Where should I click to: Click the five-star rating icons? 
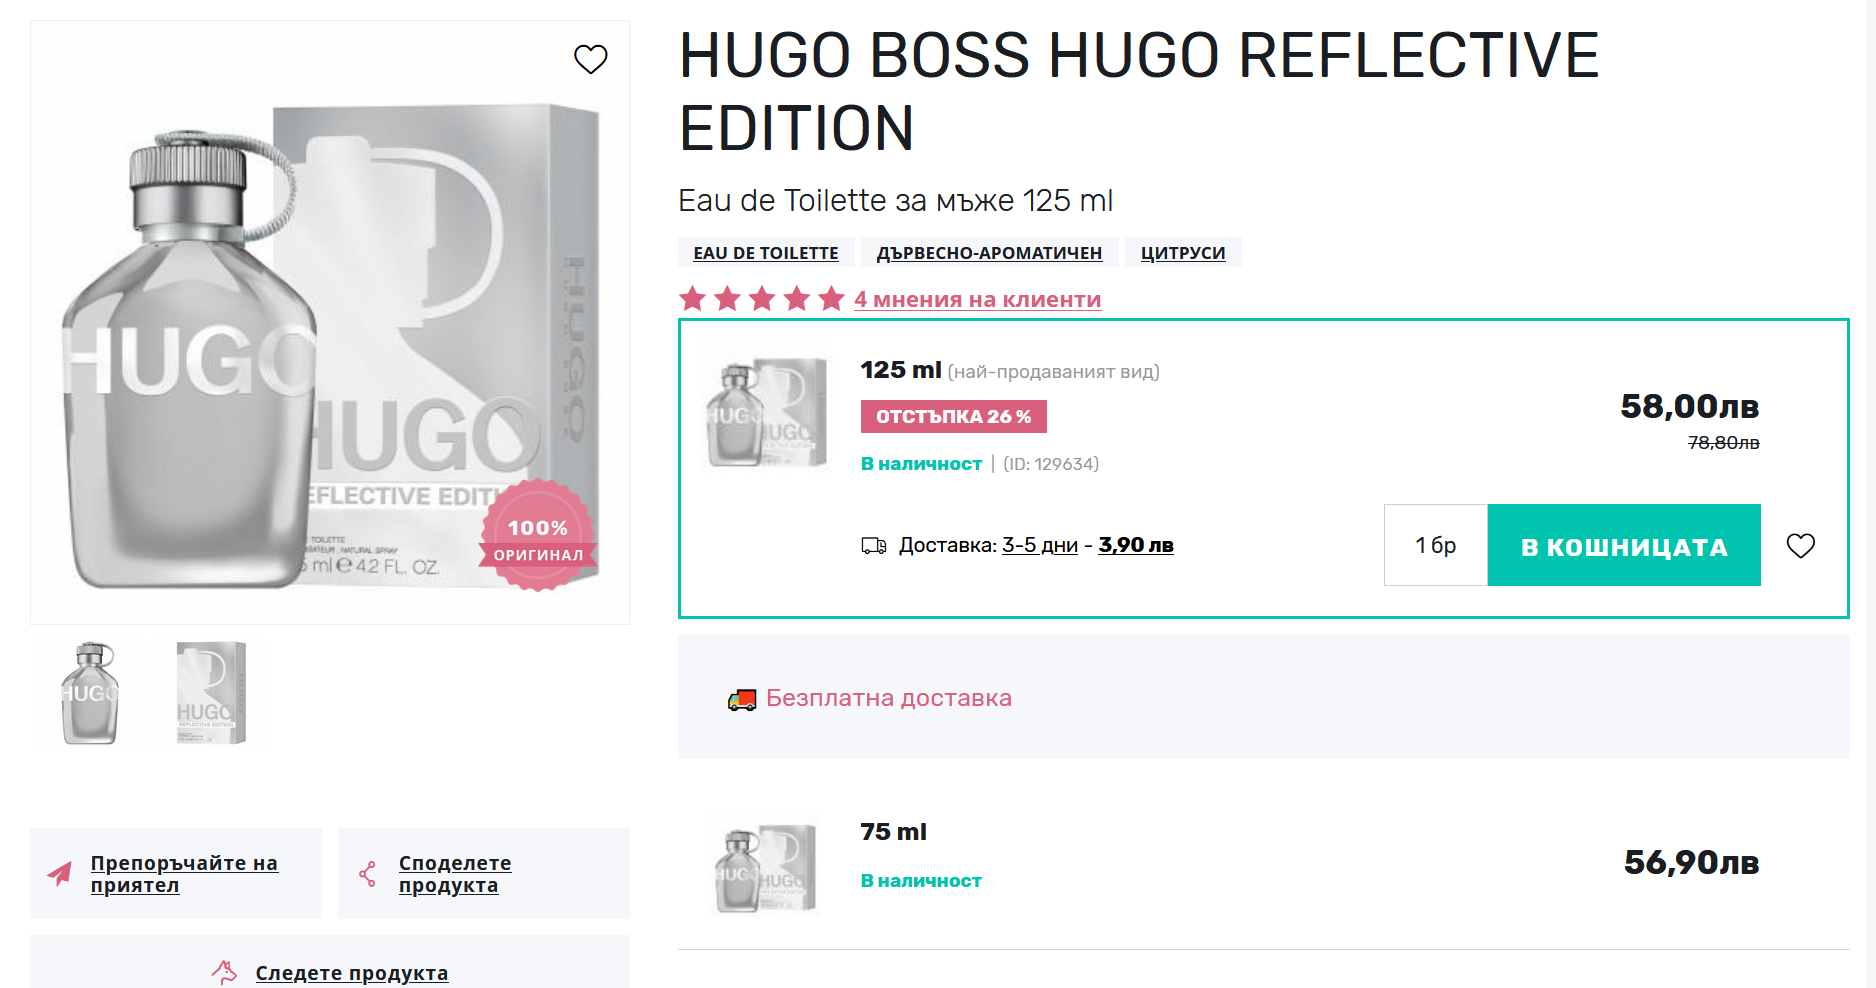point(761,299)
